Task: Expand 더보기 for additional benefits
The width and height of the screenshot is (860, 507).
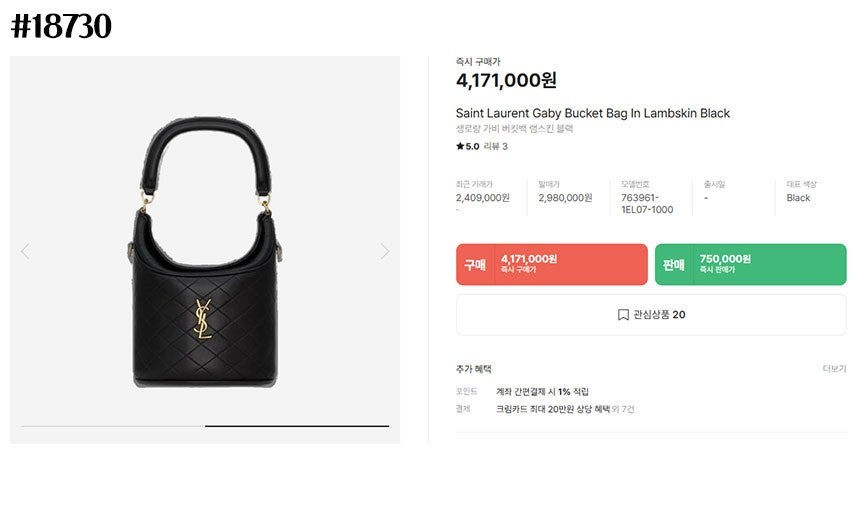Action: pos(834,369)
